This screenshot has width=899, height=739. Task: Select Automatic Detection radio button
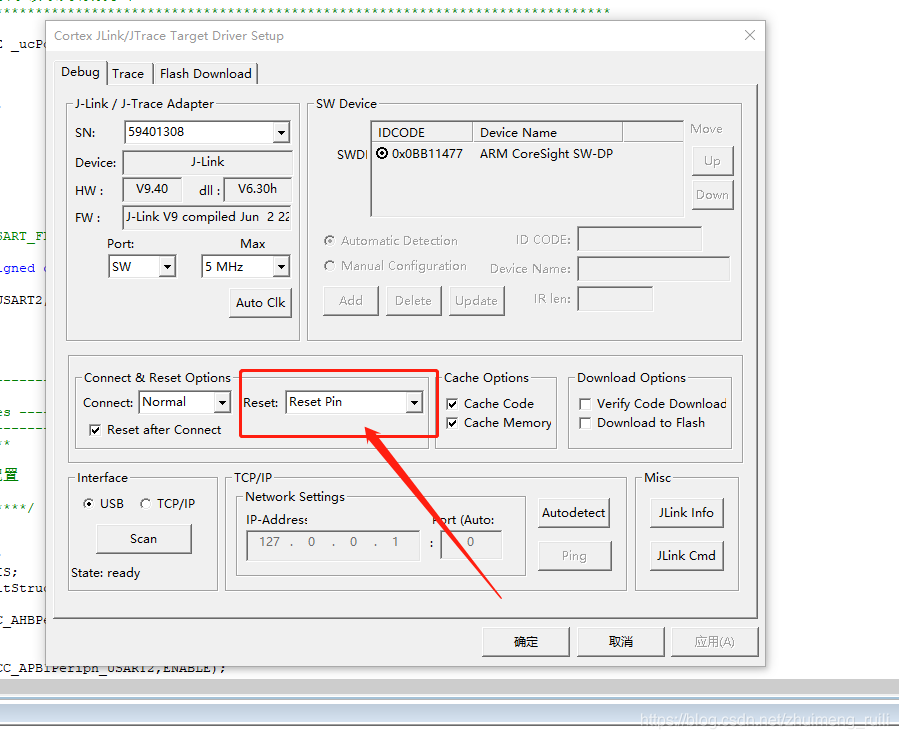[330, 241]
